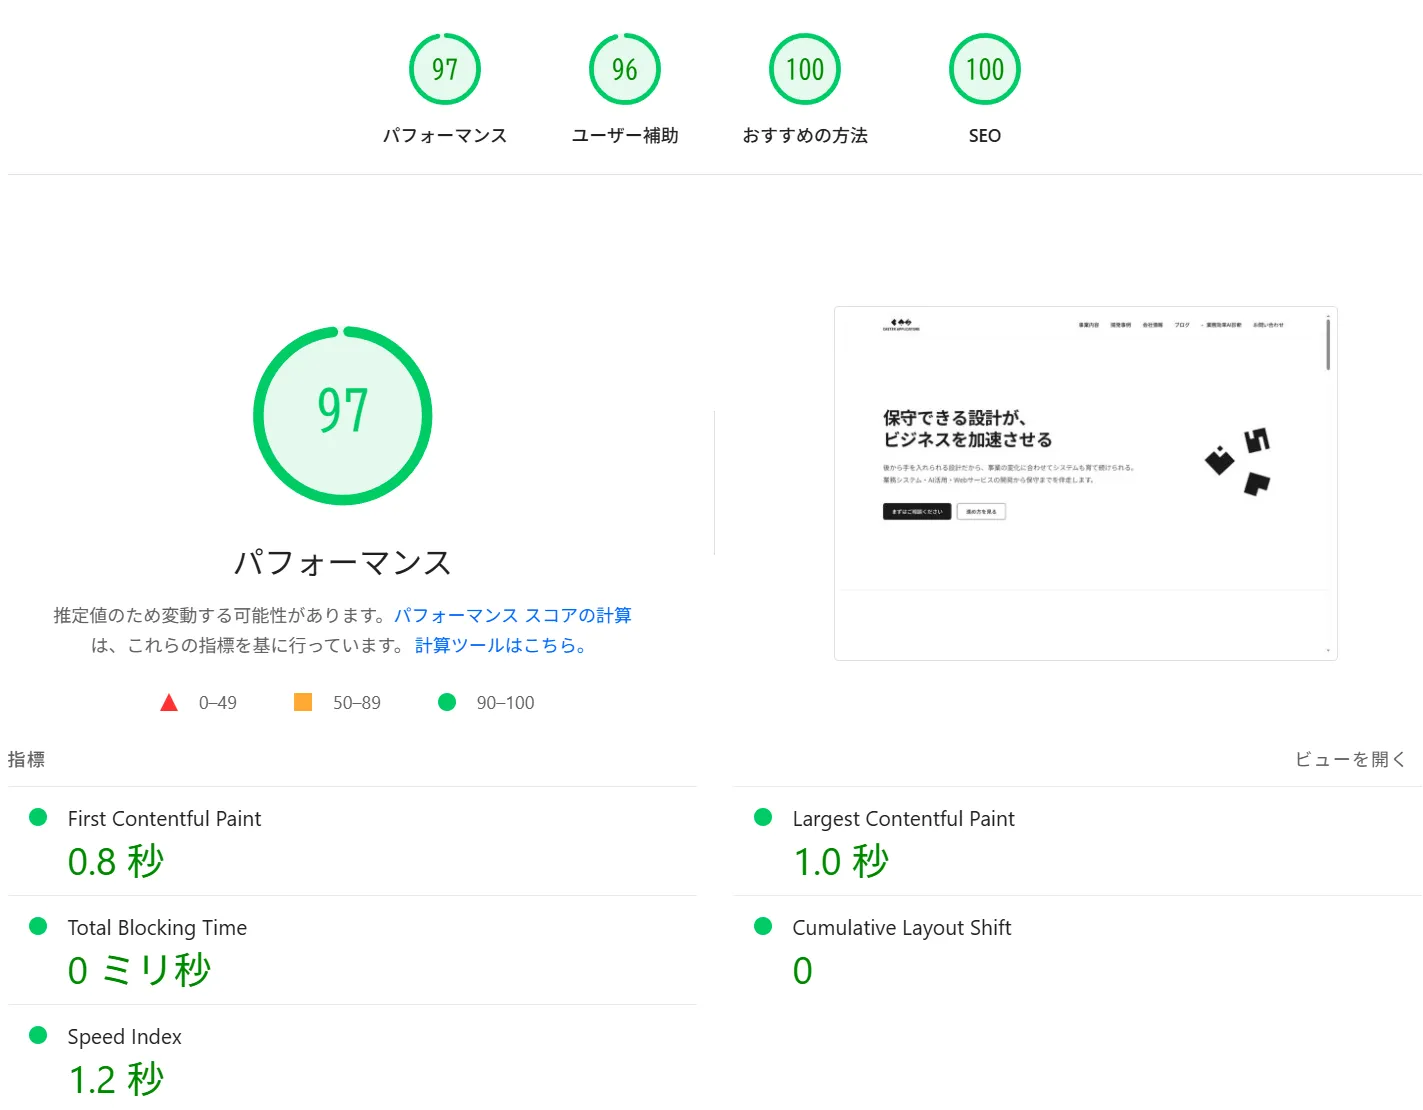
Task: Click the おすすめの方法 100 score gauge
Action: point(805,69)
